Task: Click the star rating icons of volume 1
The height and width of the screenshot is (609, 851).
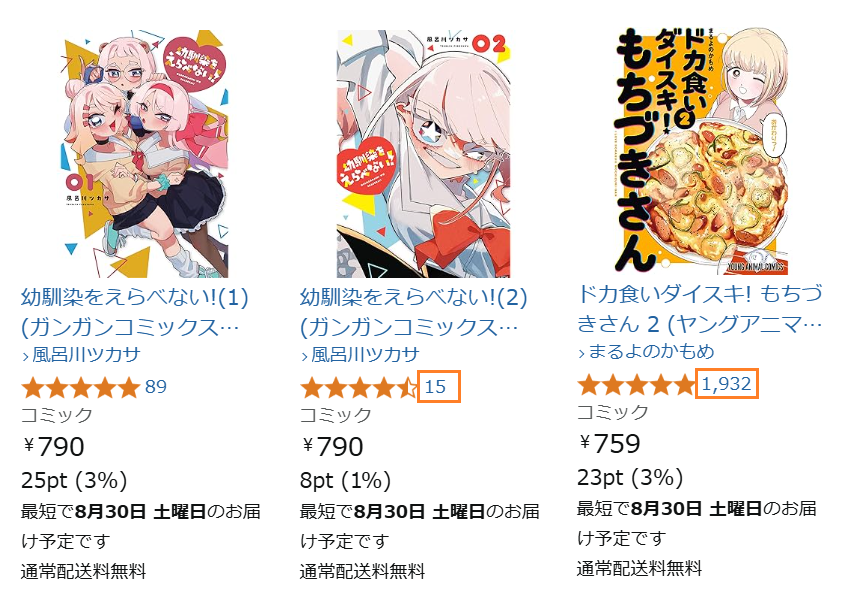Action: point(81,388)
